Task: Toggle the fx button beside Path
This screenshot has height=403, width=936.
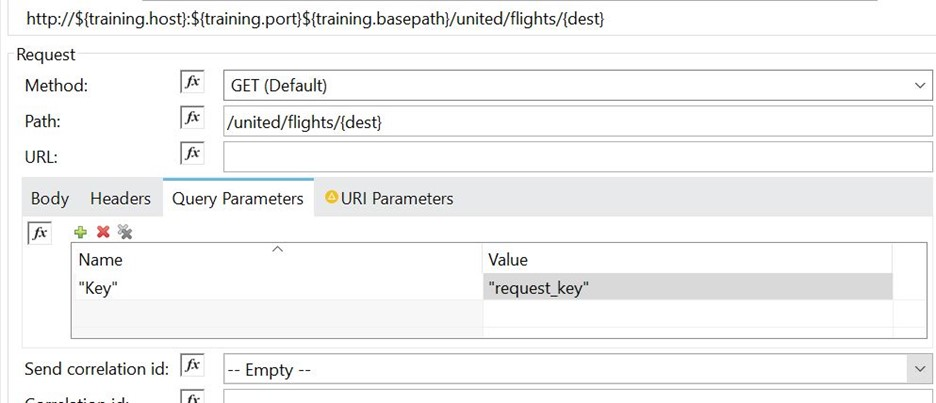Action: click(192, 120)
